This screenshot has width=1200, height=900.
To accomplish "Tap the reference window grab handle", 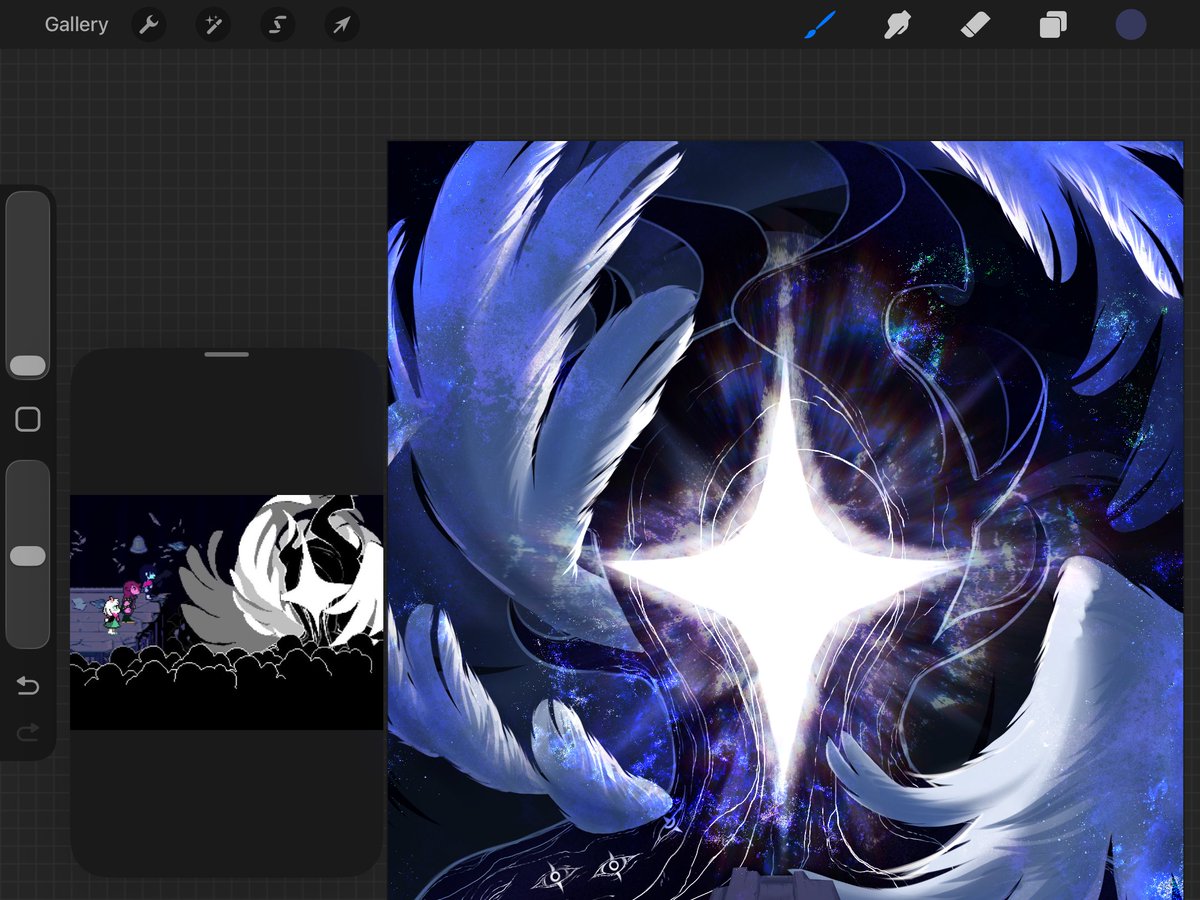I will 227,354.
